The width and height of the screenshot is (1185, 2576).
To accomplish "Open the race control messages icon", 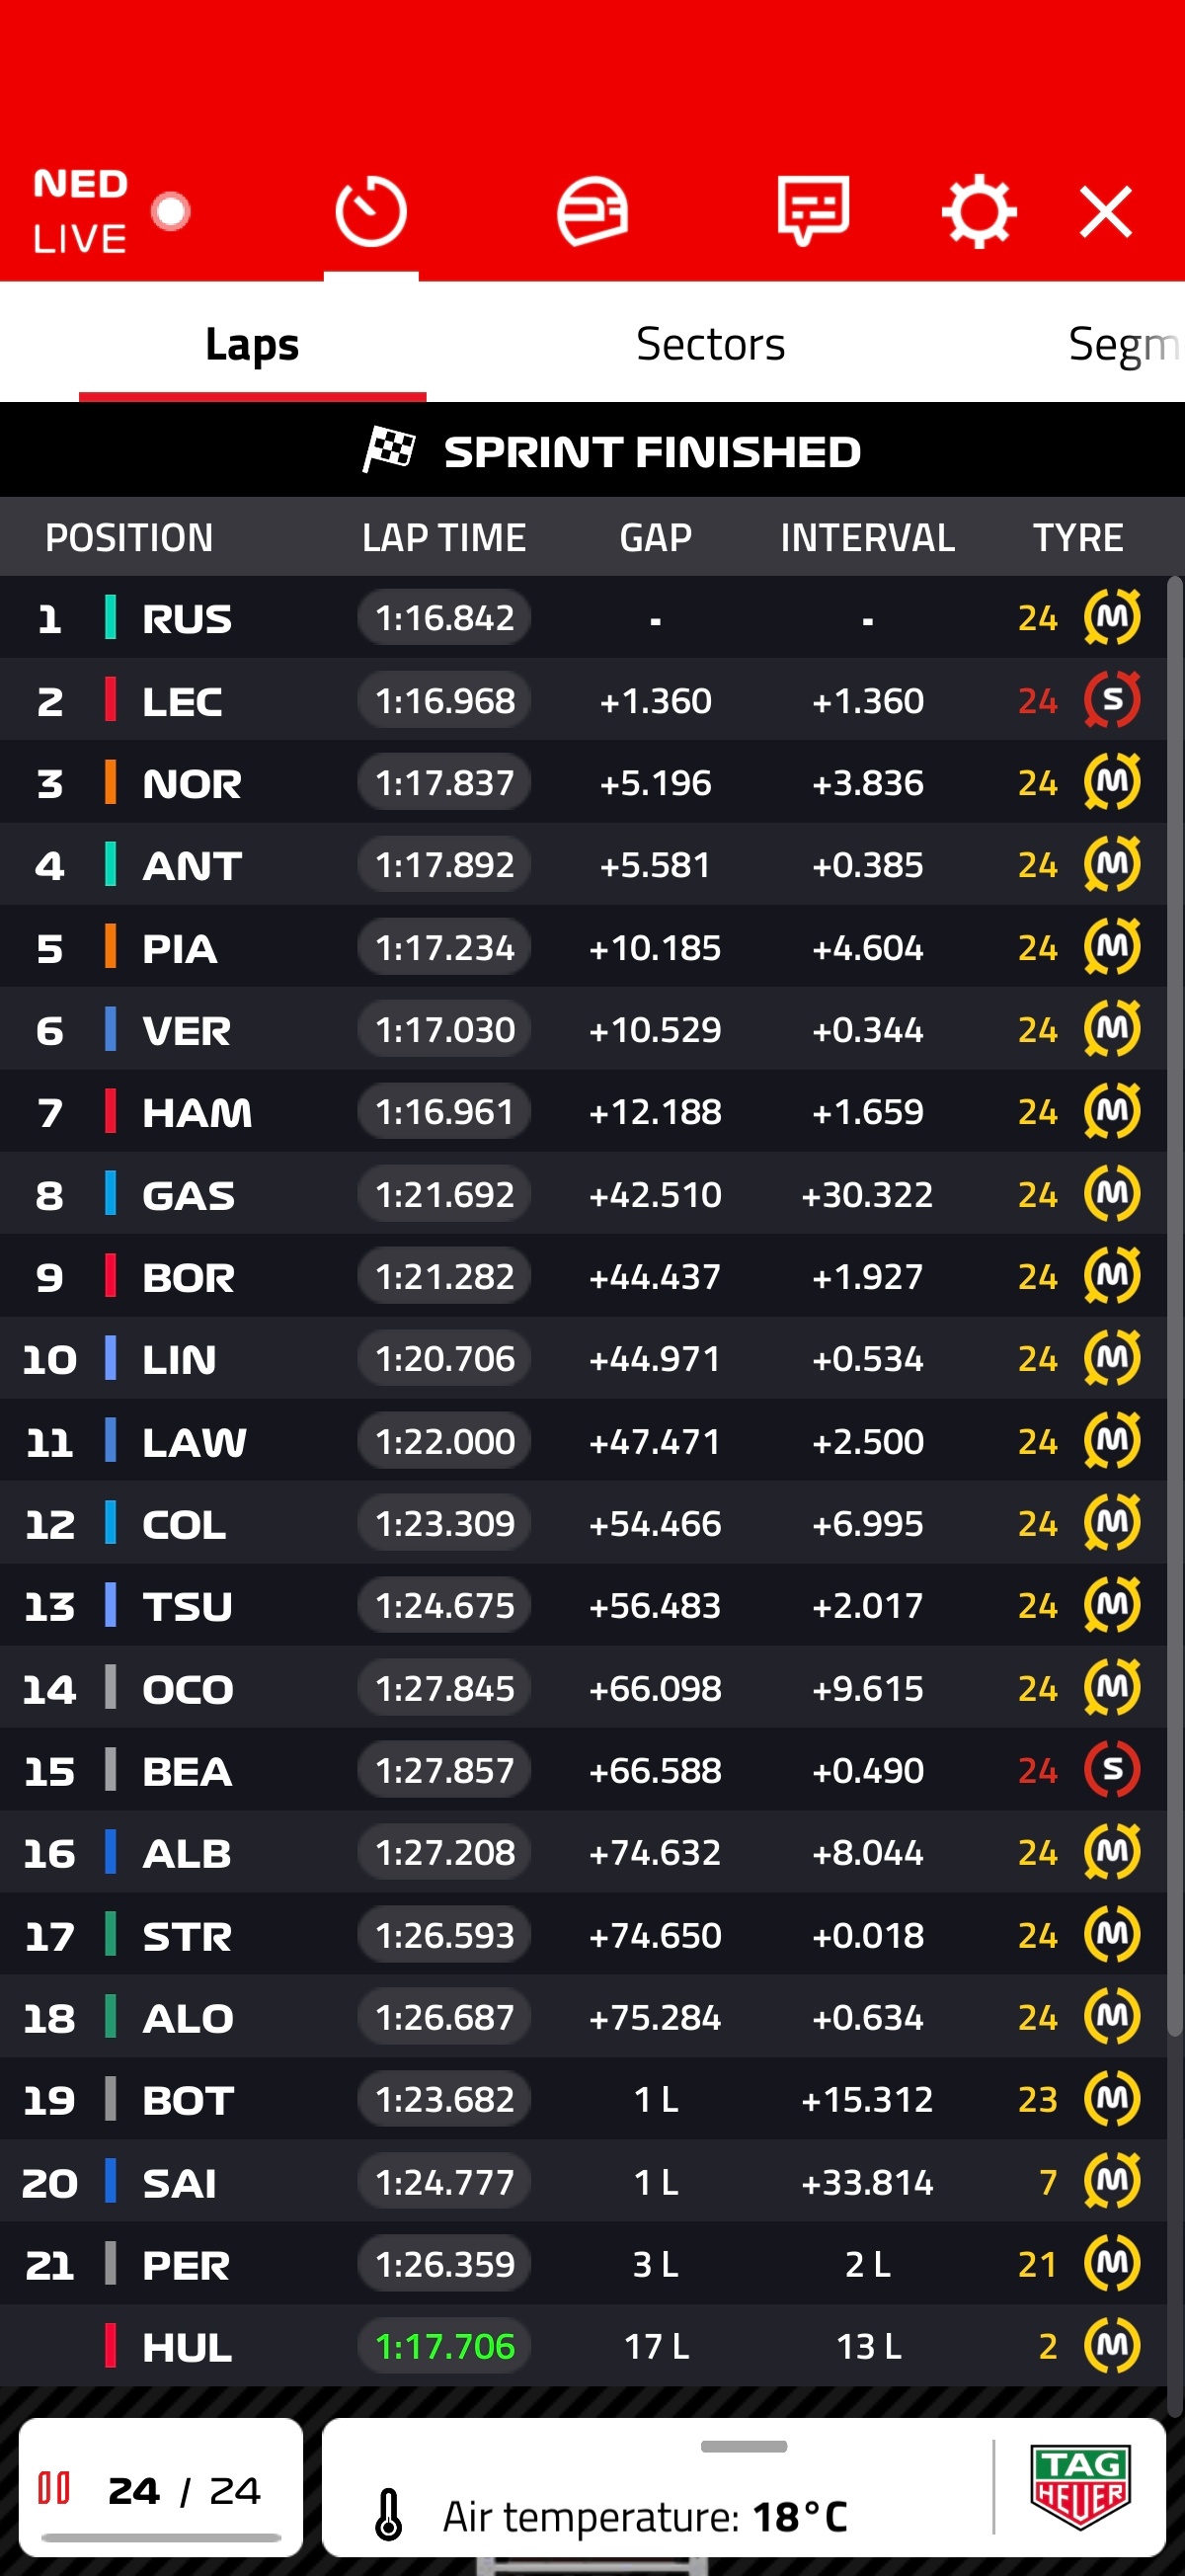I will point(814,210).
